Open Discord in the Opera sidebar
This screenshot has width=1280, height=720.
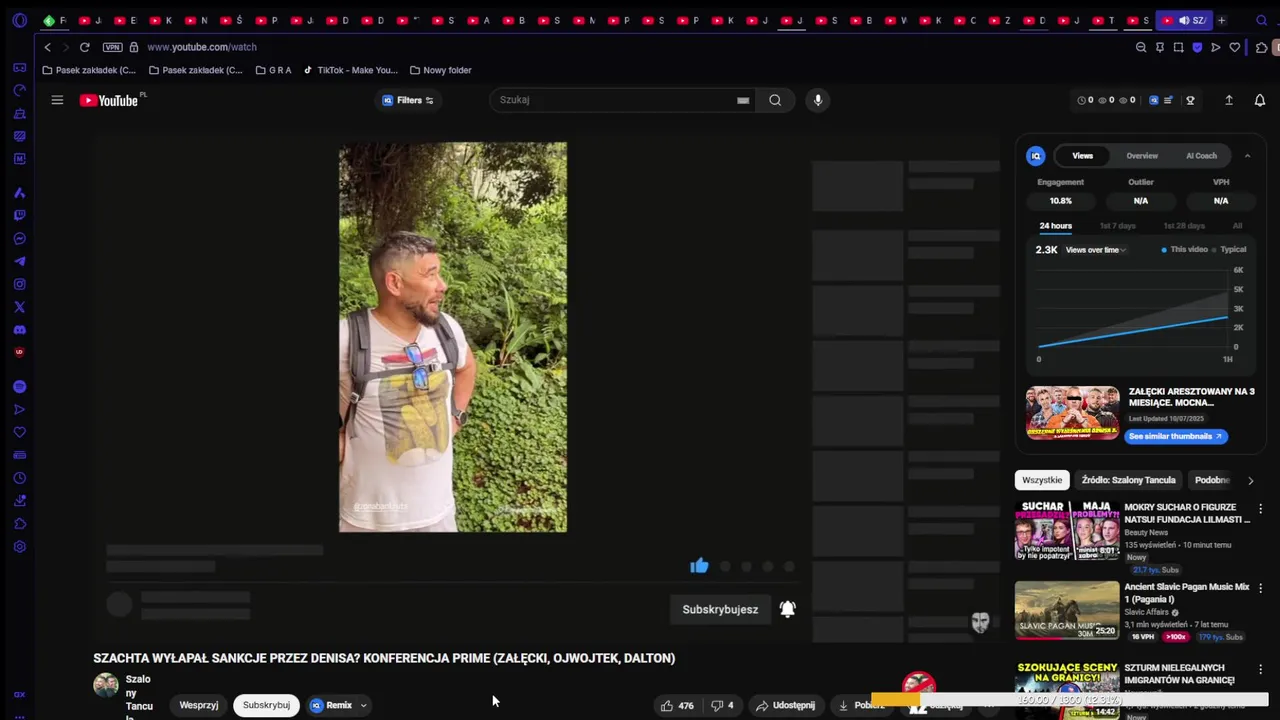[19, 330]
